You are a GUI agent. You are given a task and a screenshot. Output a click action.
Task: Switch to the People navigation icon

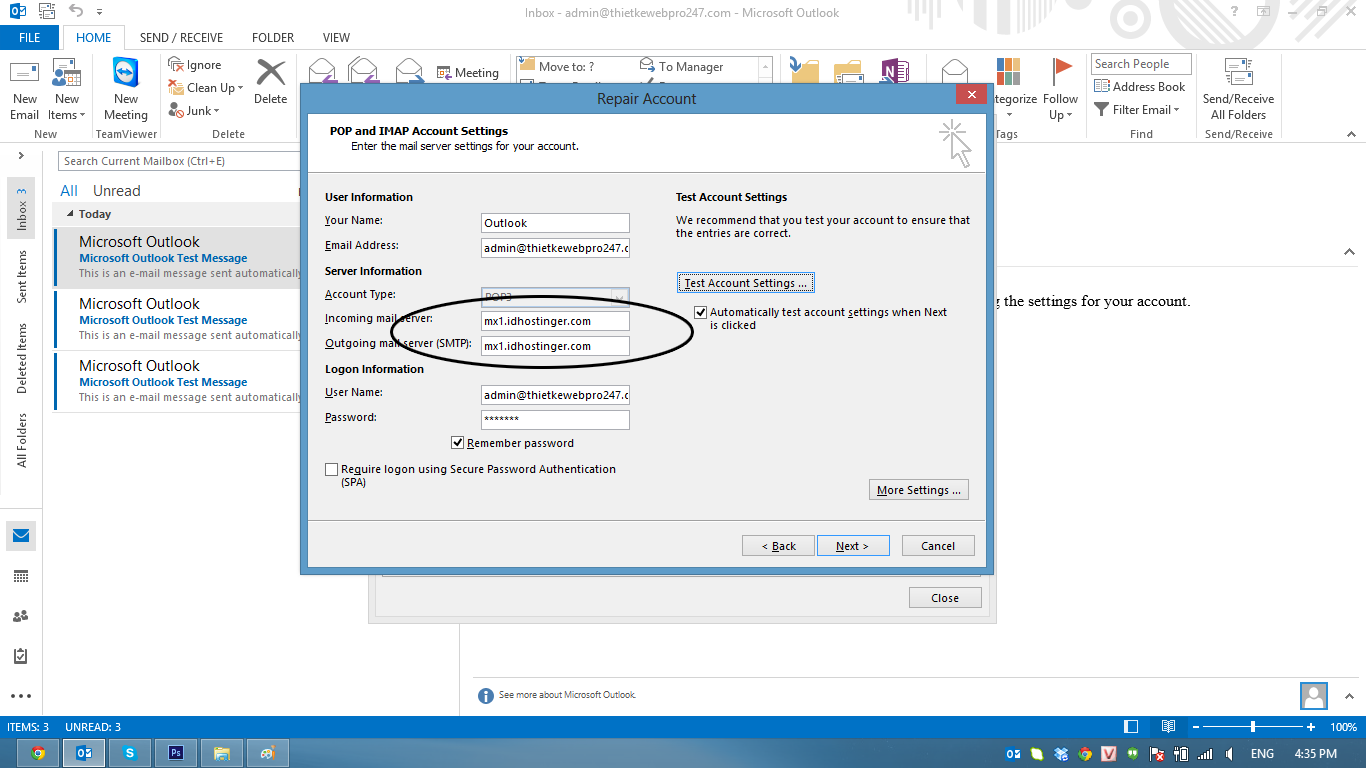pyautogui.click(x=21, y=616)
